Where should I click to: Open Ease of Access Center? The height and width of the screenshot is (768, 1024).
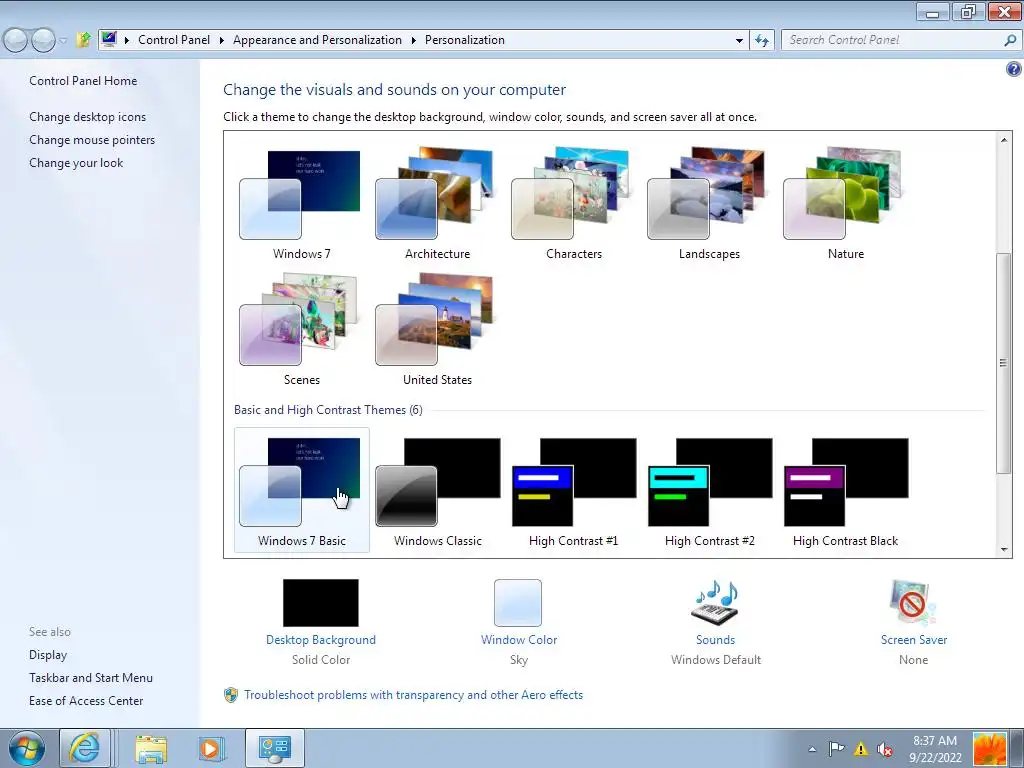pyautogui.click(x=86, y=701)
